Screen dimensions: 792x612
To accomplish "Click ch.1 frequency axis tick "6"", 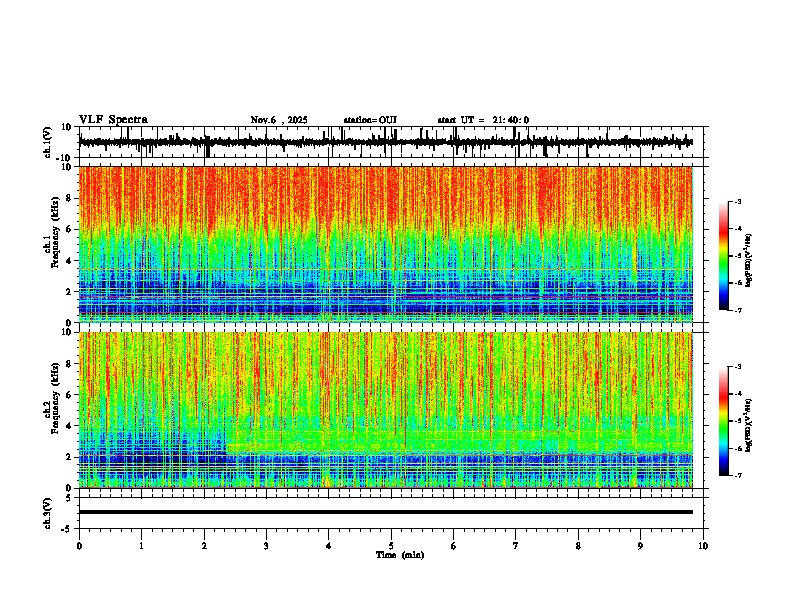I will click(69, 229).
